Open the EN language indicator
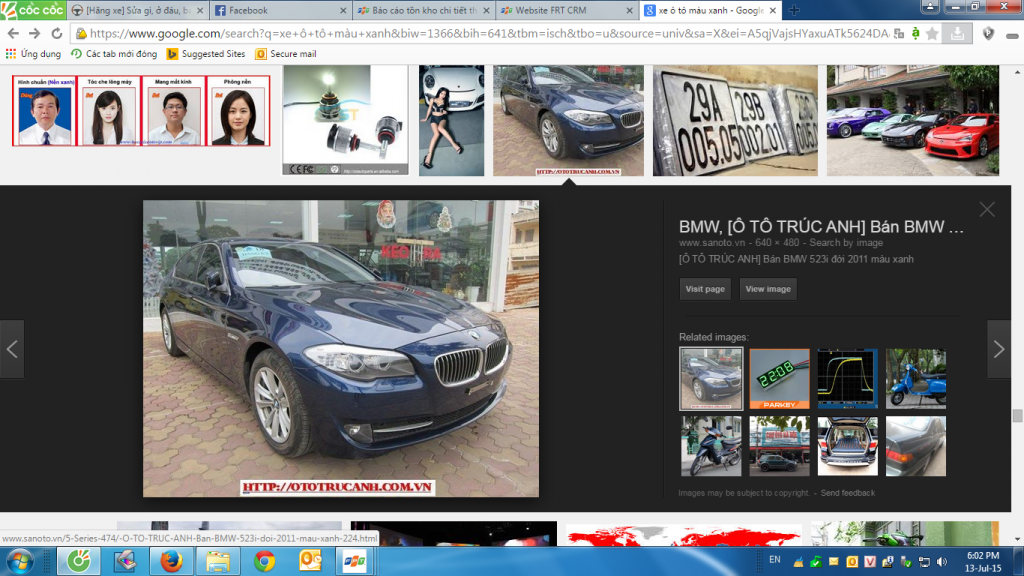This screenshot has height=576, width=1024. [x=775, y=560]
